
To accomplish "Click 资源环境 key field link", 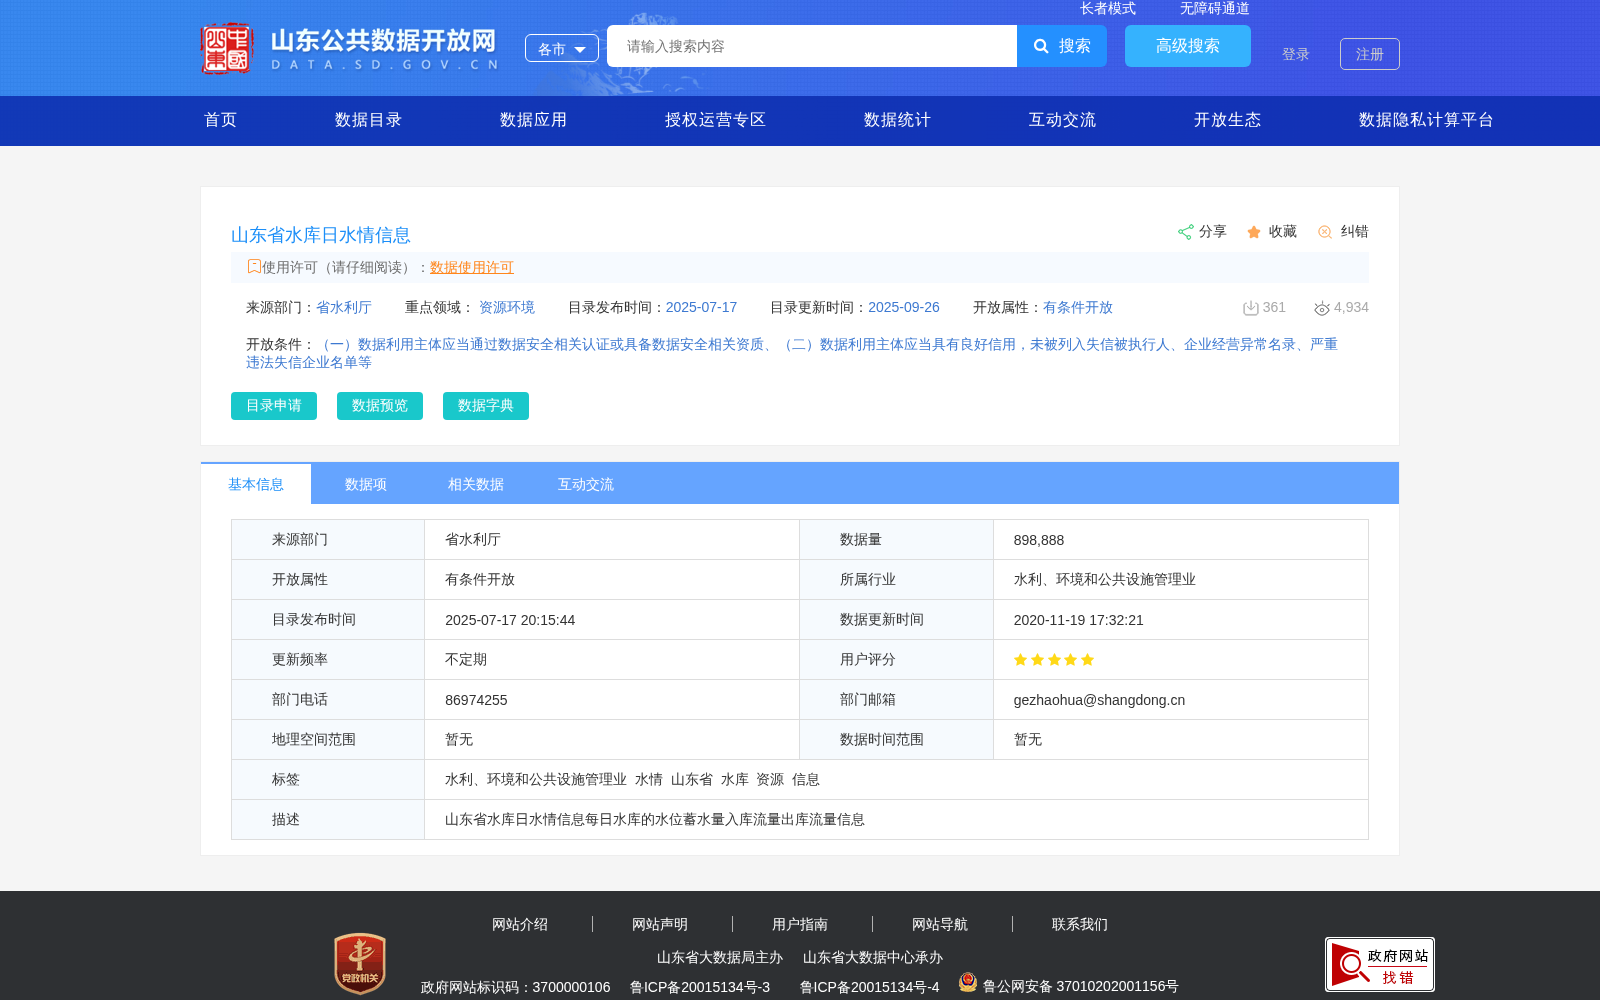I will [x=507, y=307].
